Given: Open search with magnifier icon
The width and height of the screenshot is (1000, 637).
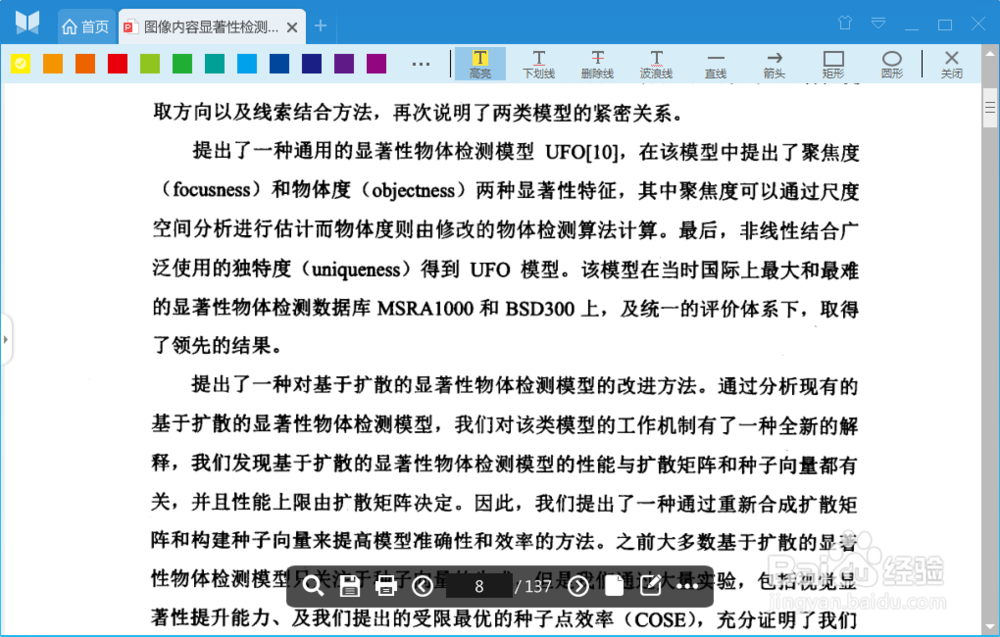Looking at the screenshot, I should [x=313, y=585].
